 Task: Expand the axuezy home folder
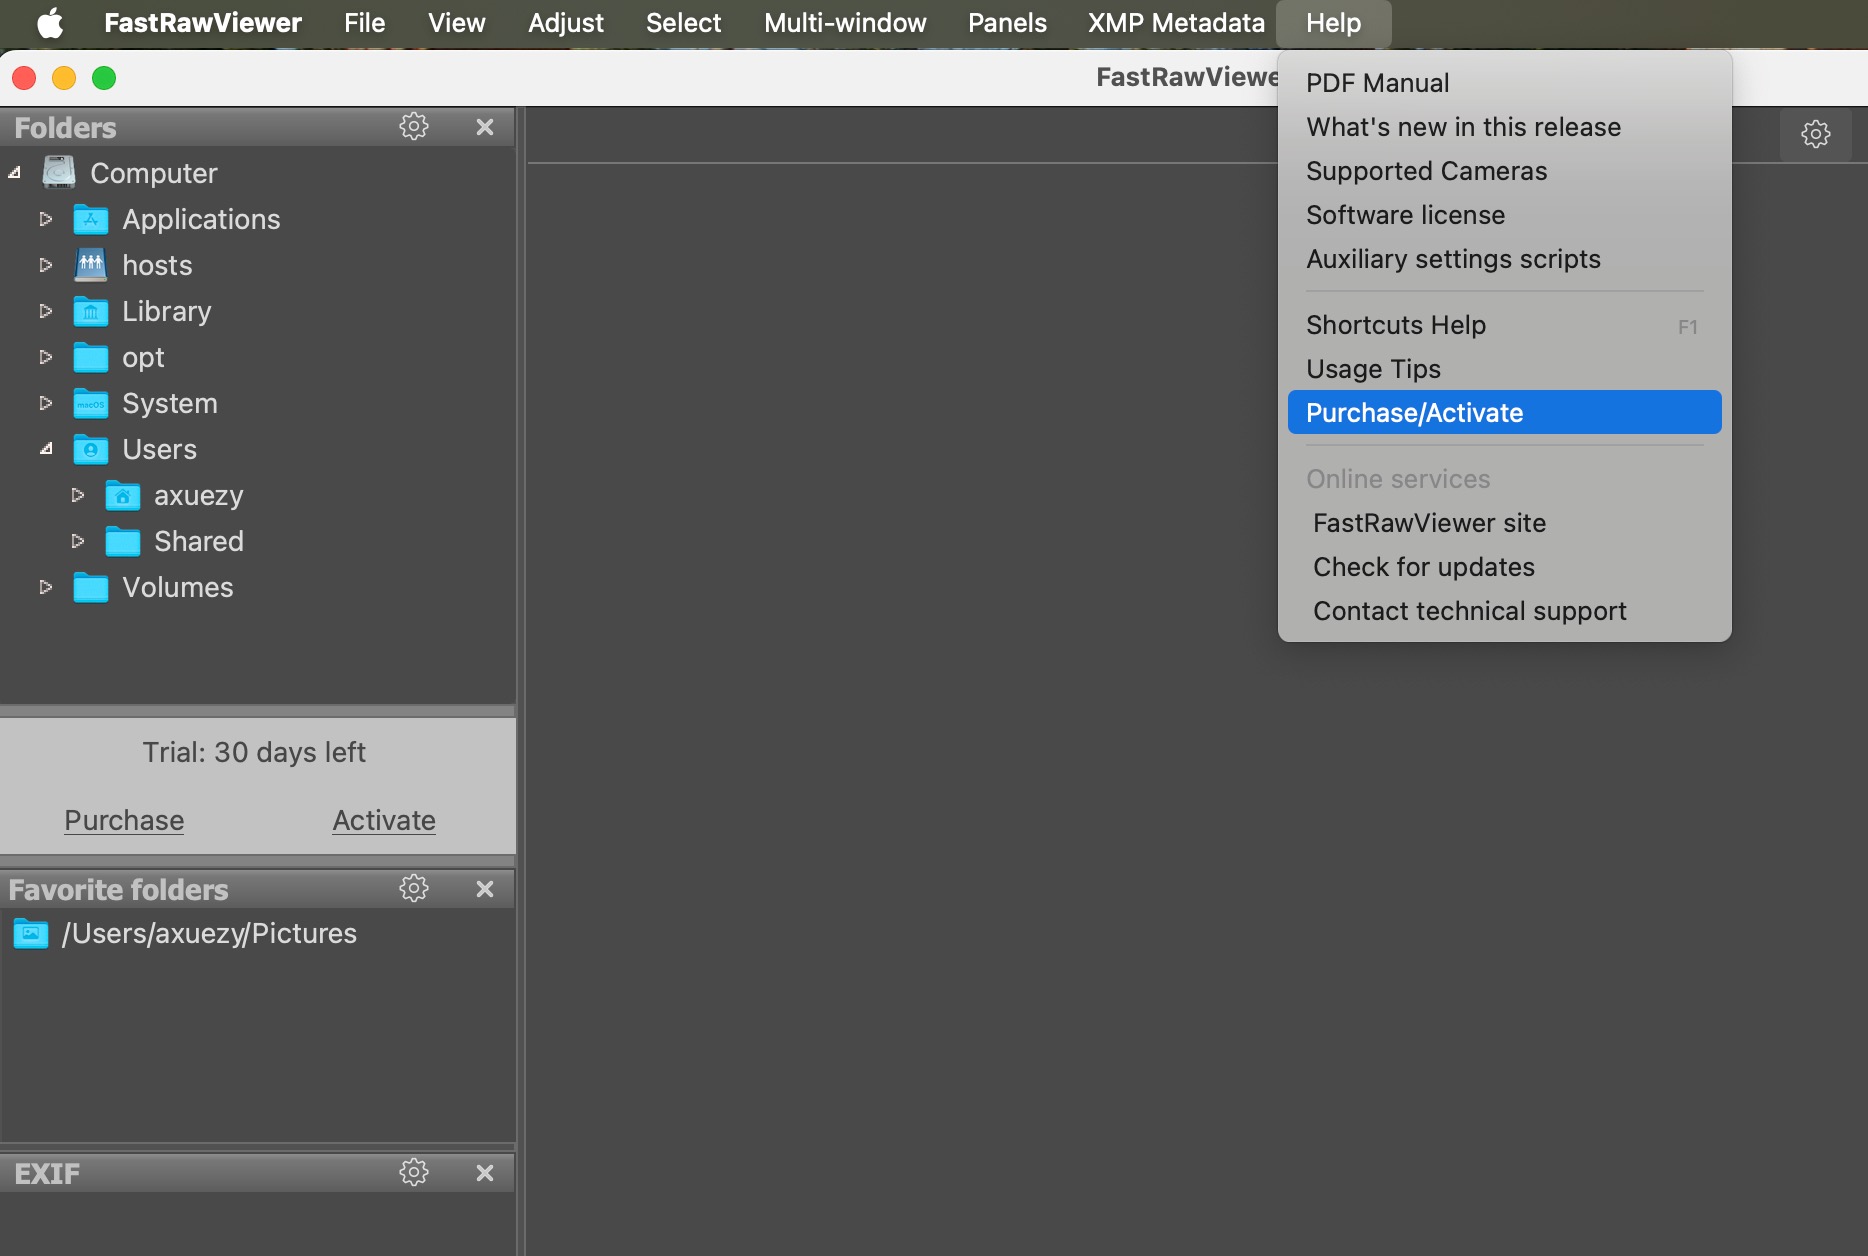click(78, 495)
